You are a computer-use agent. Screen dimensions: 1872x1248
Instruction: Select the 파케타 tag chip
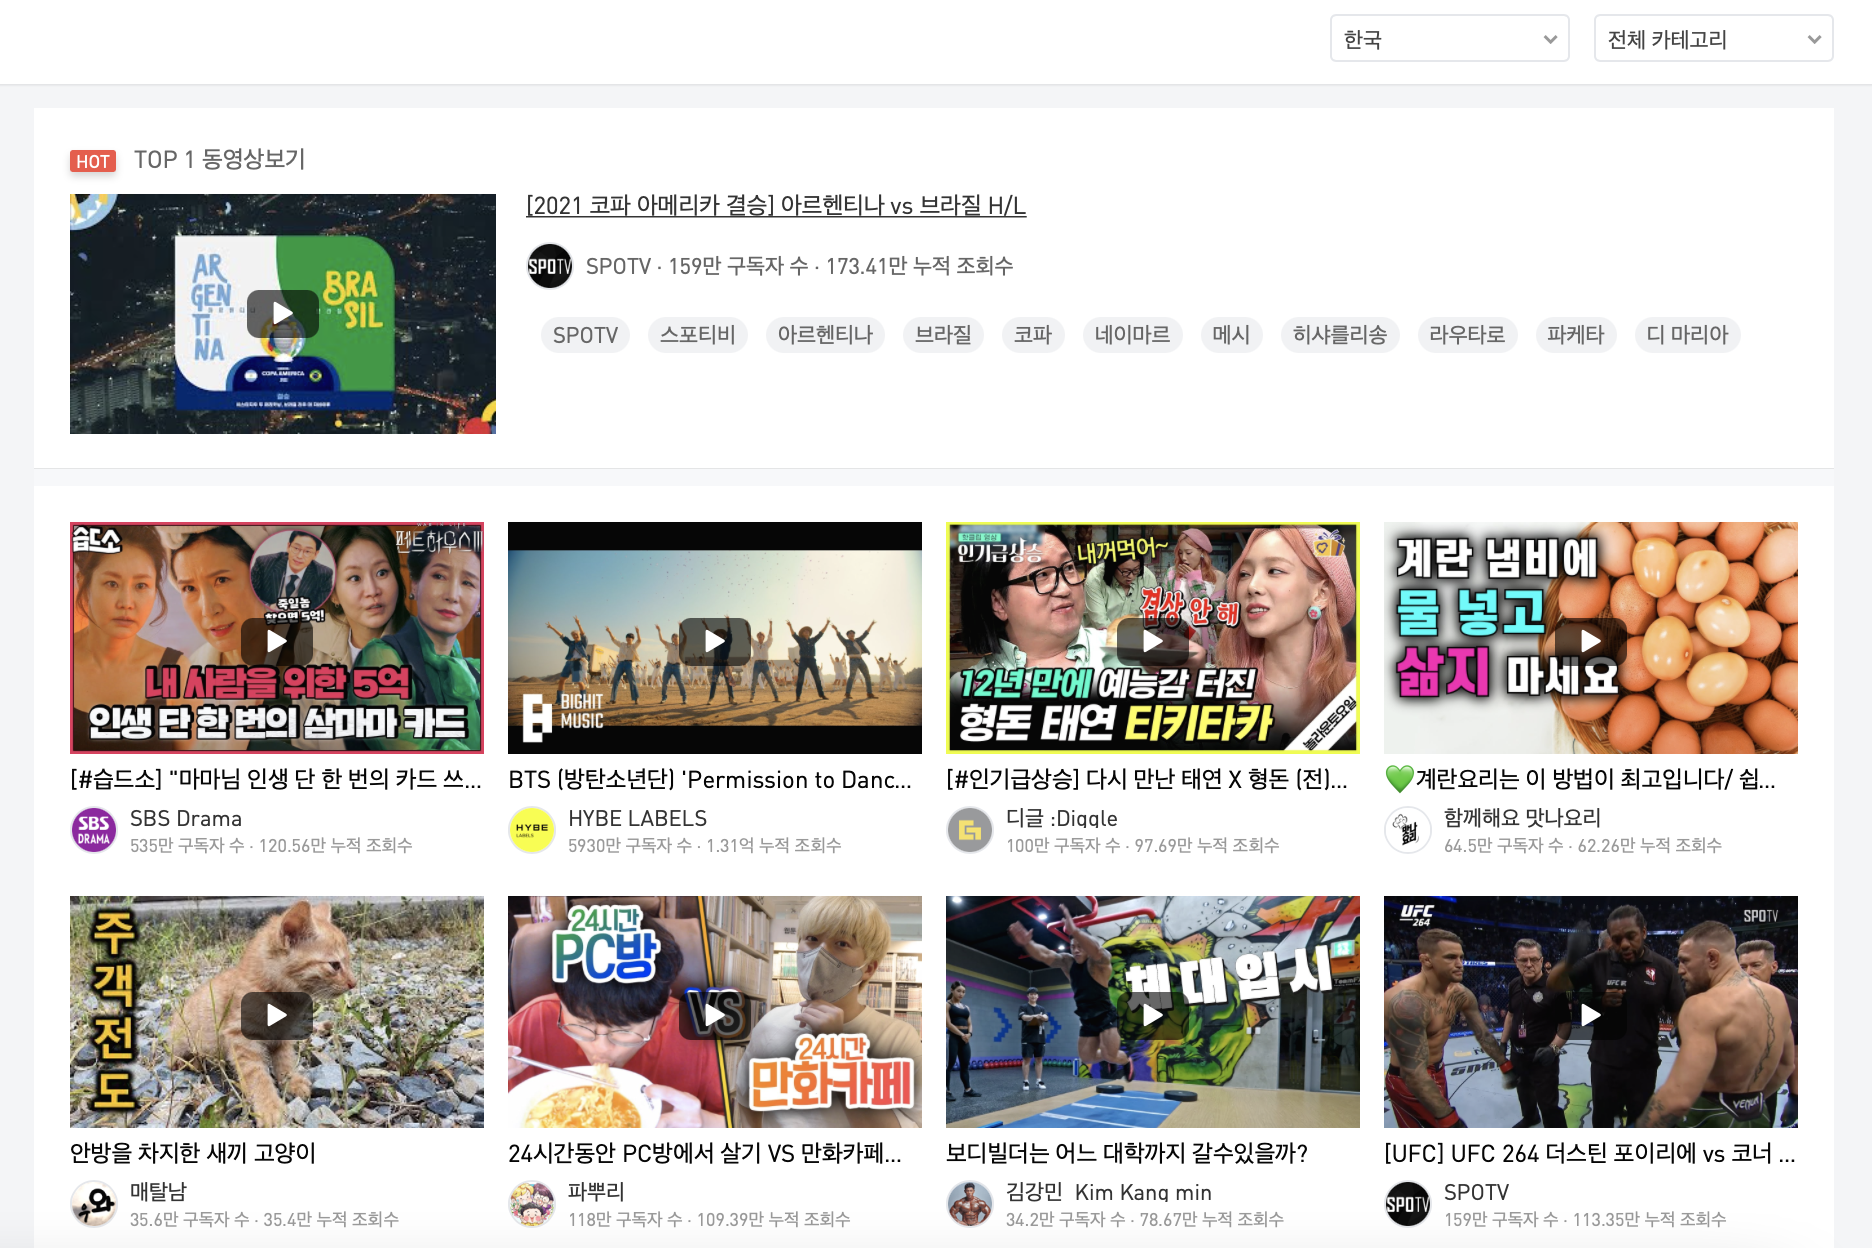tap(1576, 335)
